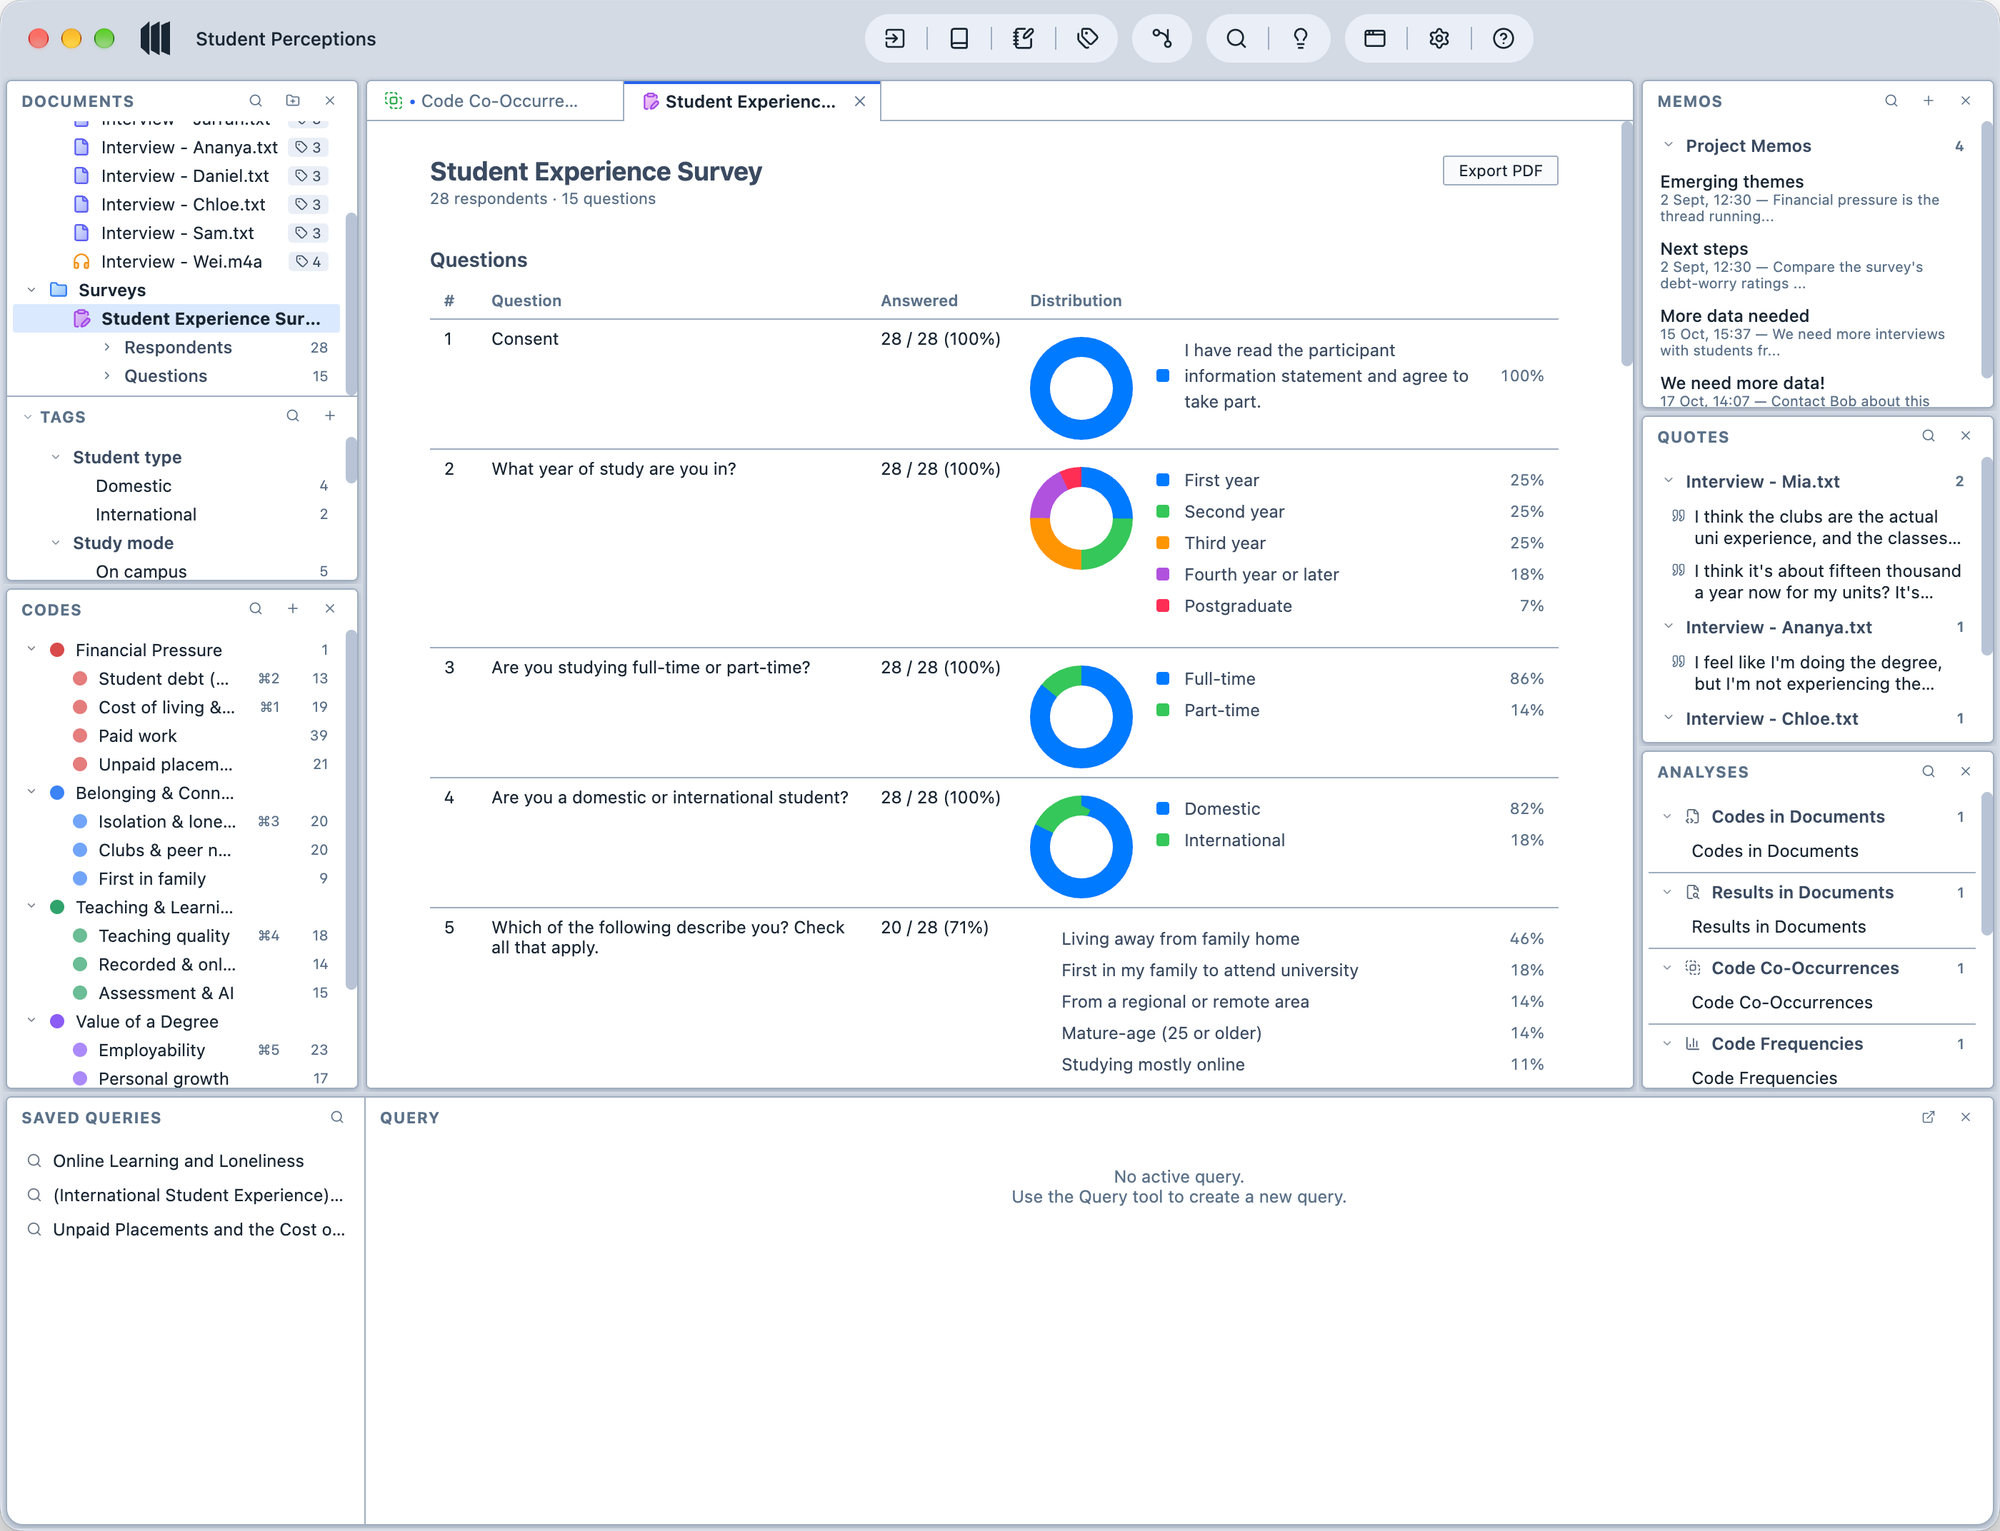Add a new tag in Tags panel

(330, 416)
